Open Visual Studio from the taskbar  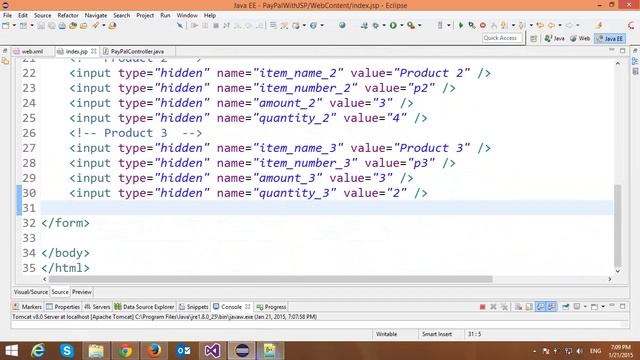(x=212, y=351)
